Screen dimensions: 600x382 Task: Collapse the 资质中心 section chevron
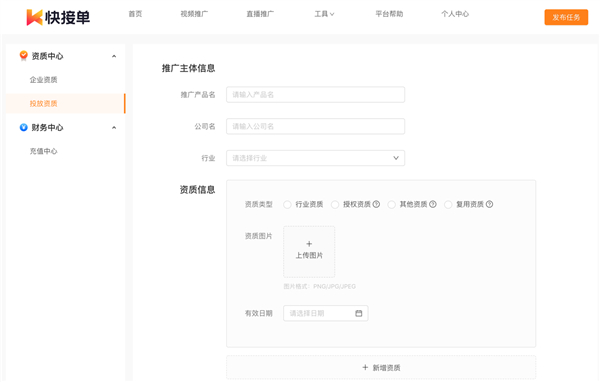pyautogui.click(x=114, y=56)
